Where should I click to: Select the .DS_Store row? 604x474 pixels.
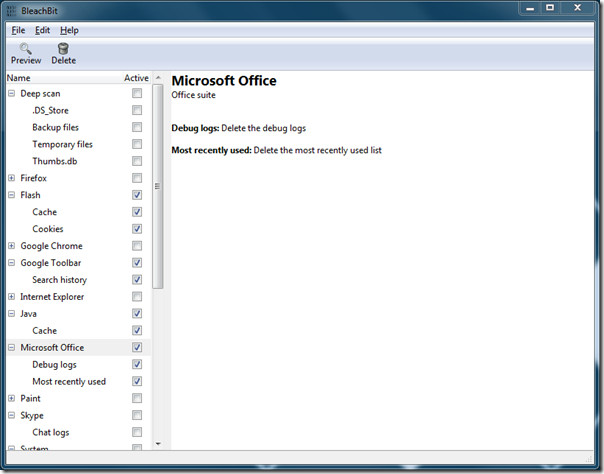pyautogui.click(x=79, y=111)
